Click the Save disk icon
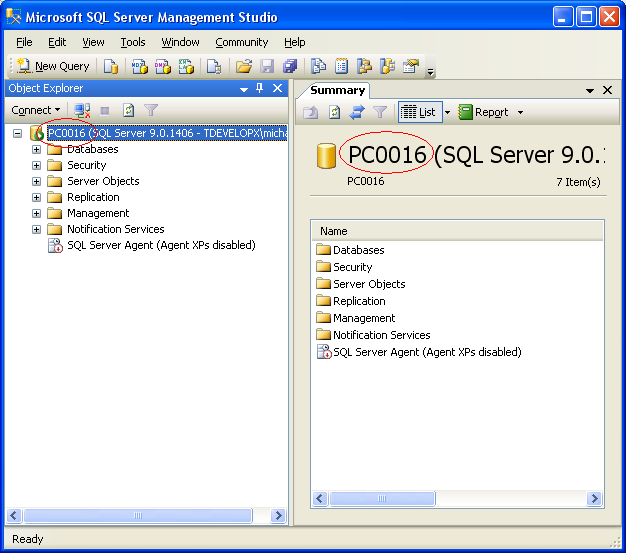The image size is (626, 553). click(x=267, y=66)
